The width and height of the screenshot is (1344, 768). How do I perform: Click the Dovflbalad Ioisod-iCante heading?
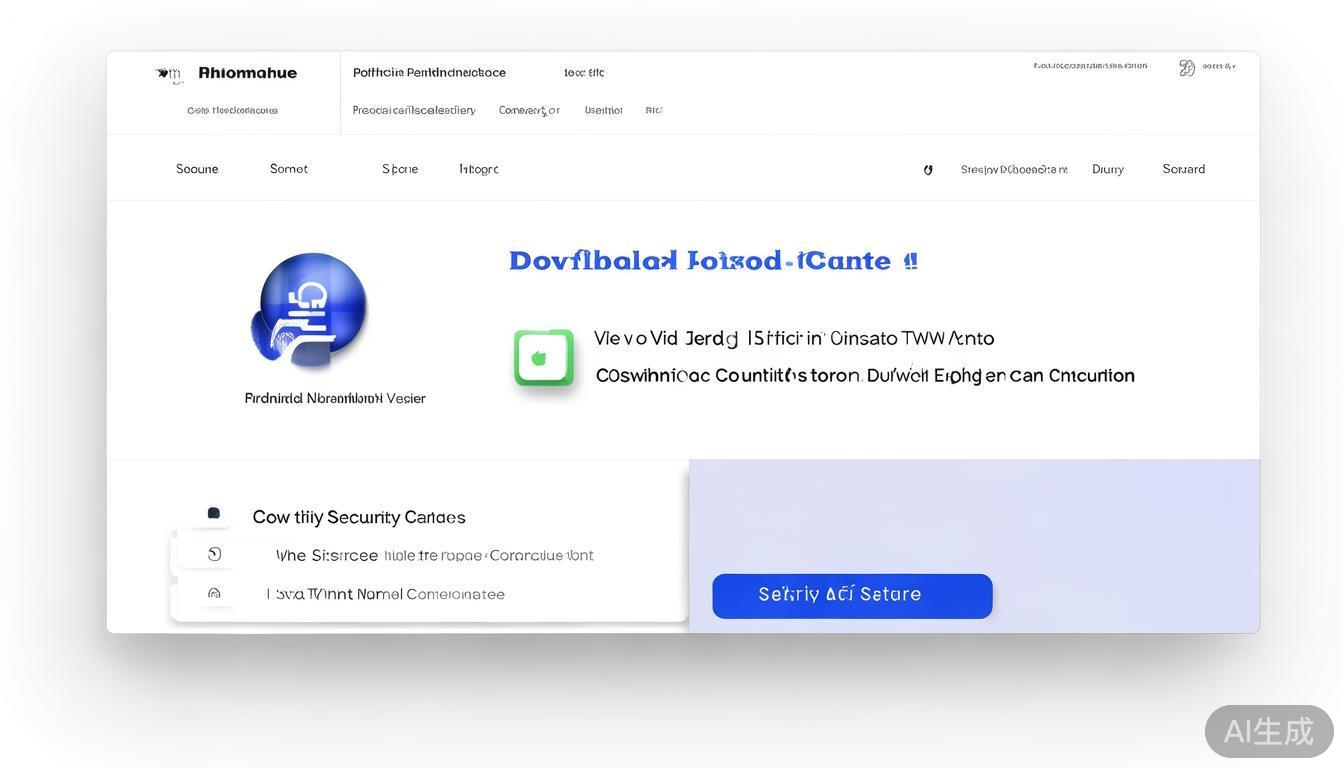pyautogui.click(x=699, y=261)
